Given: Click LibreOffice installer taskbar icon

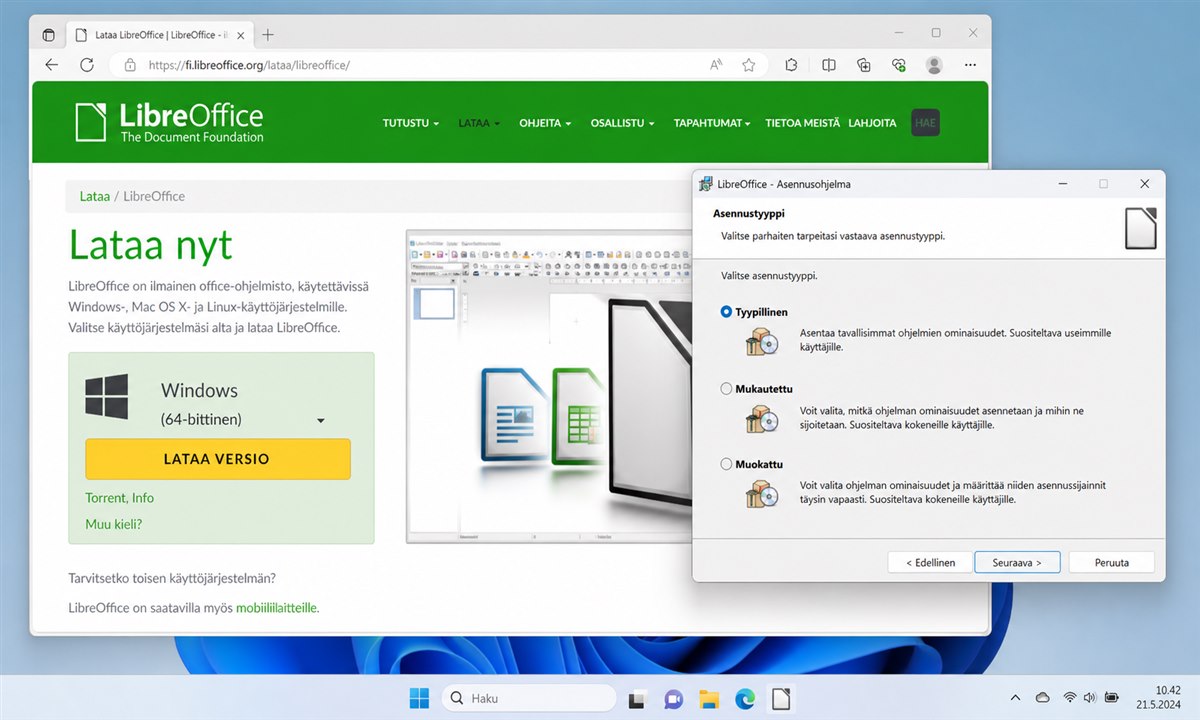Looking at the screenshot, I should 780,699.
